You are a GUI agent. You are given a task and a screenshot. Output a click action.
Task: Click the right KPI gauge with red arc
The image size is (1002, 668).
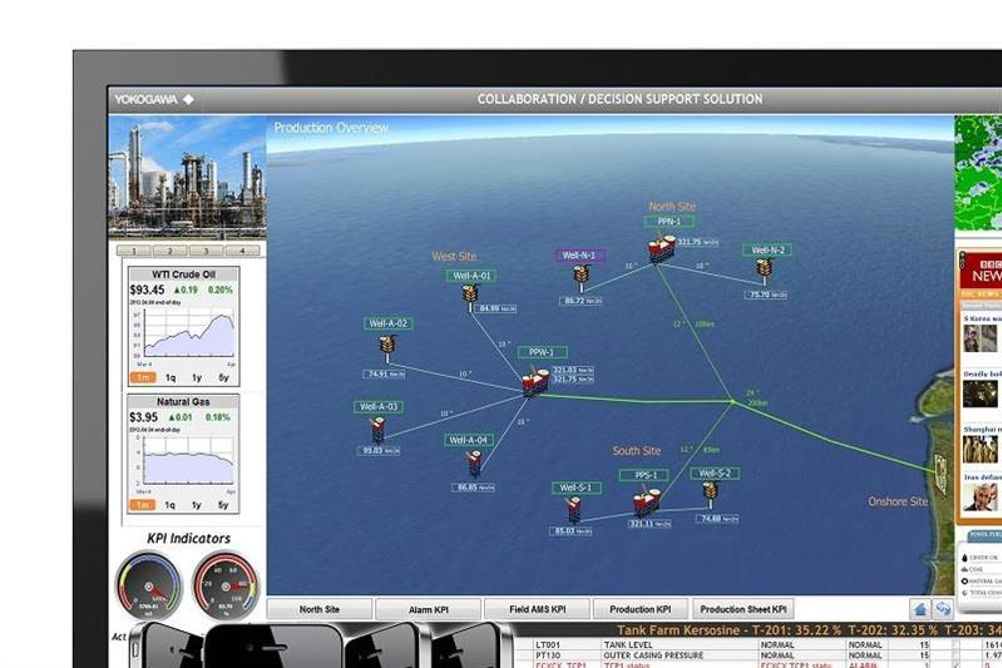(226, 586)
